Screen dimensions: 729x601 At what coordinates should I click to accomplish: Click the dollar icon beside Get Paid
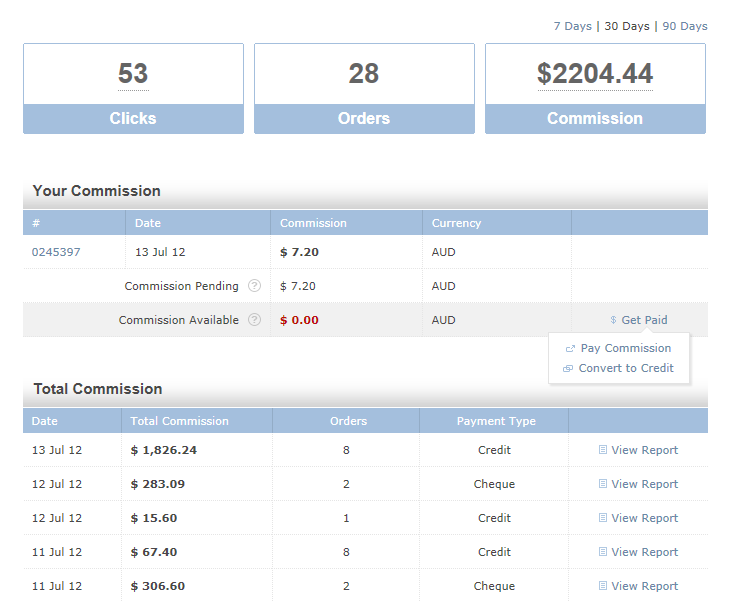tap(613, 320)
